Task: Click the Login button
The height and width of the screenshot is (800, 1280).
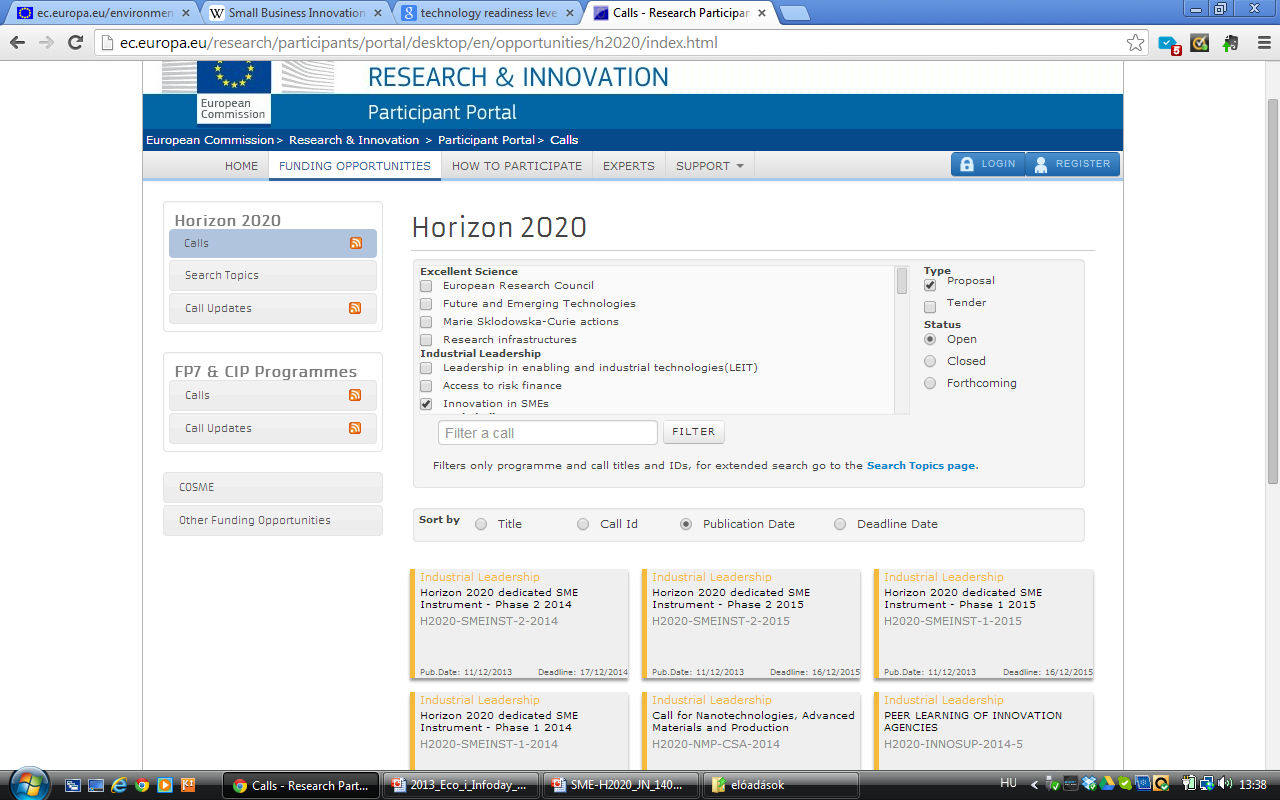Action: (x=988, y=164)
